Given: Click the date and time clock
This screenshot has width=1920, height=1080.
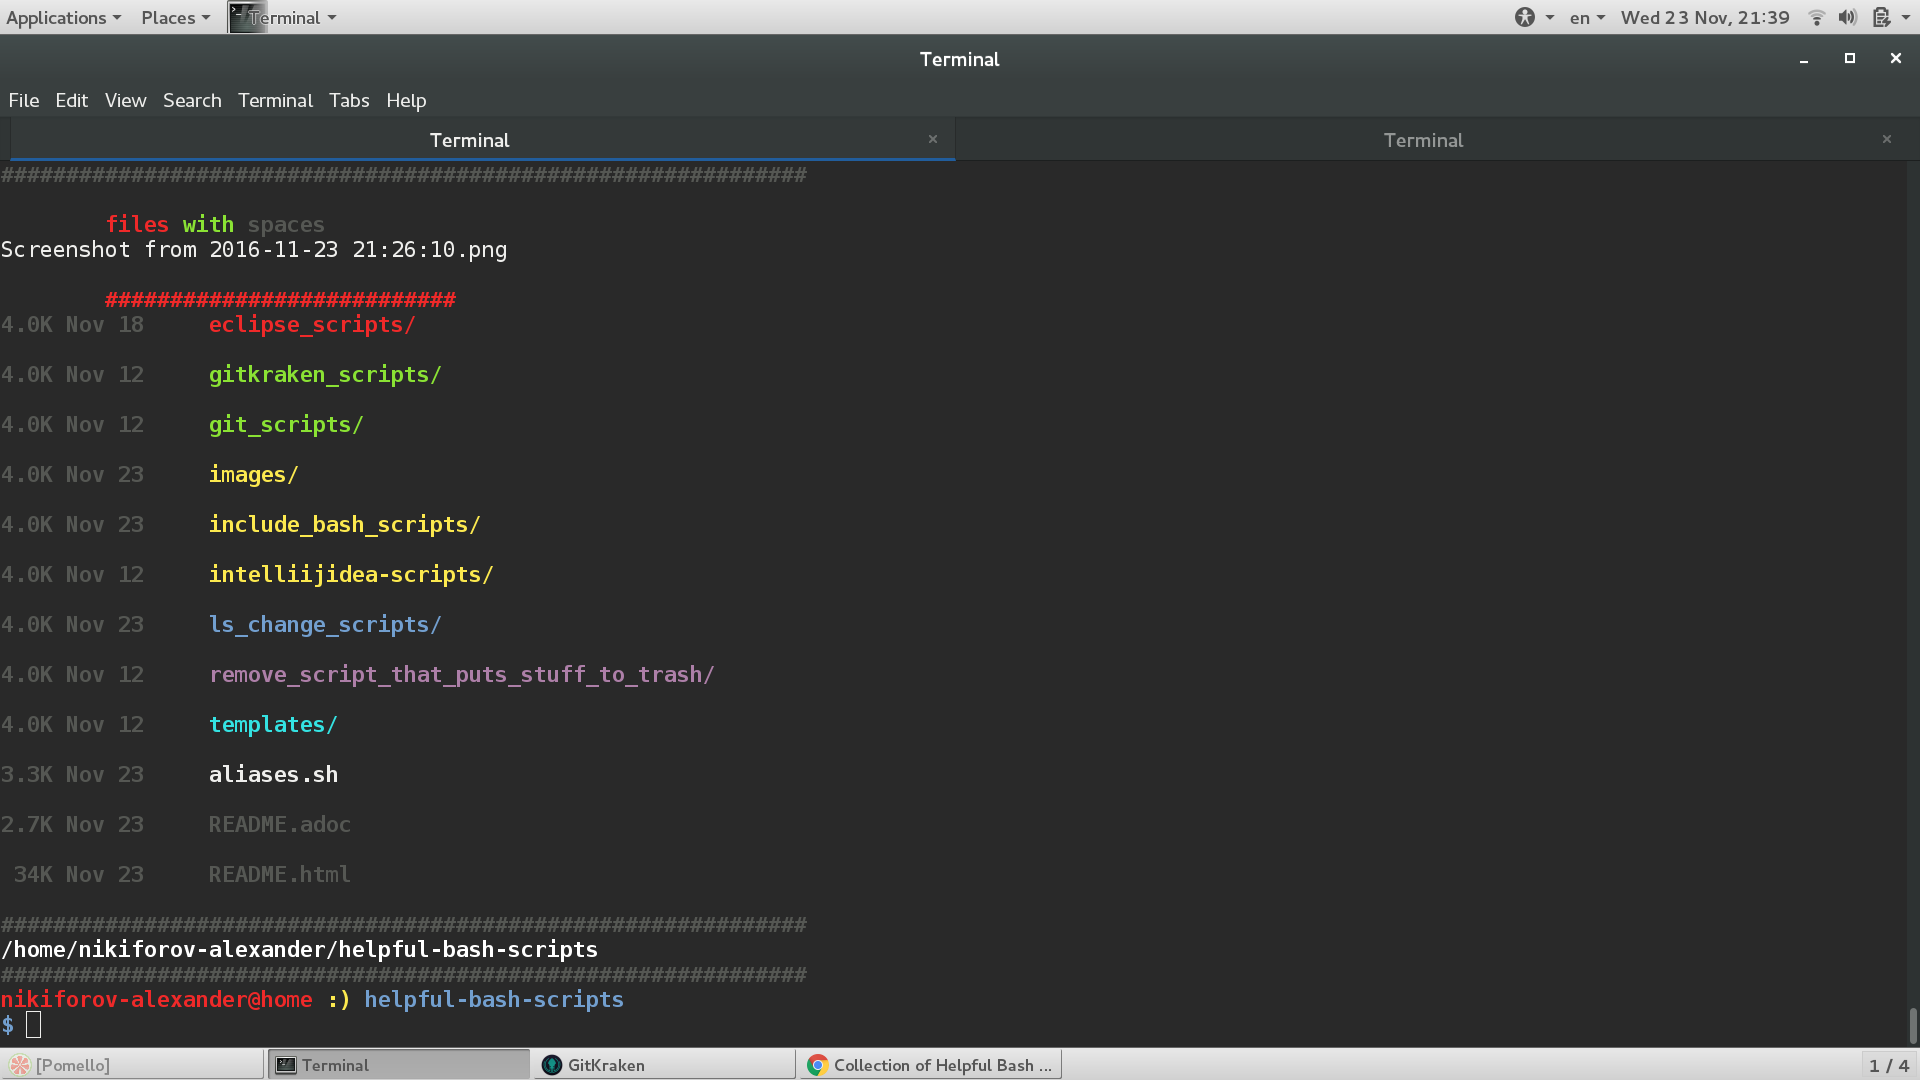Looking at the screenshot, I should click(x=1704, y=17).
